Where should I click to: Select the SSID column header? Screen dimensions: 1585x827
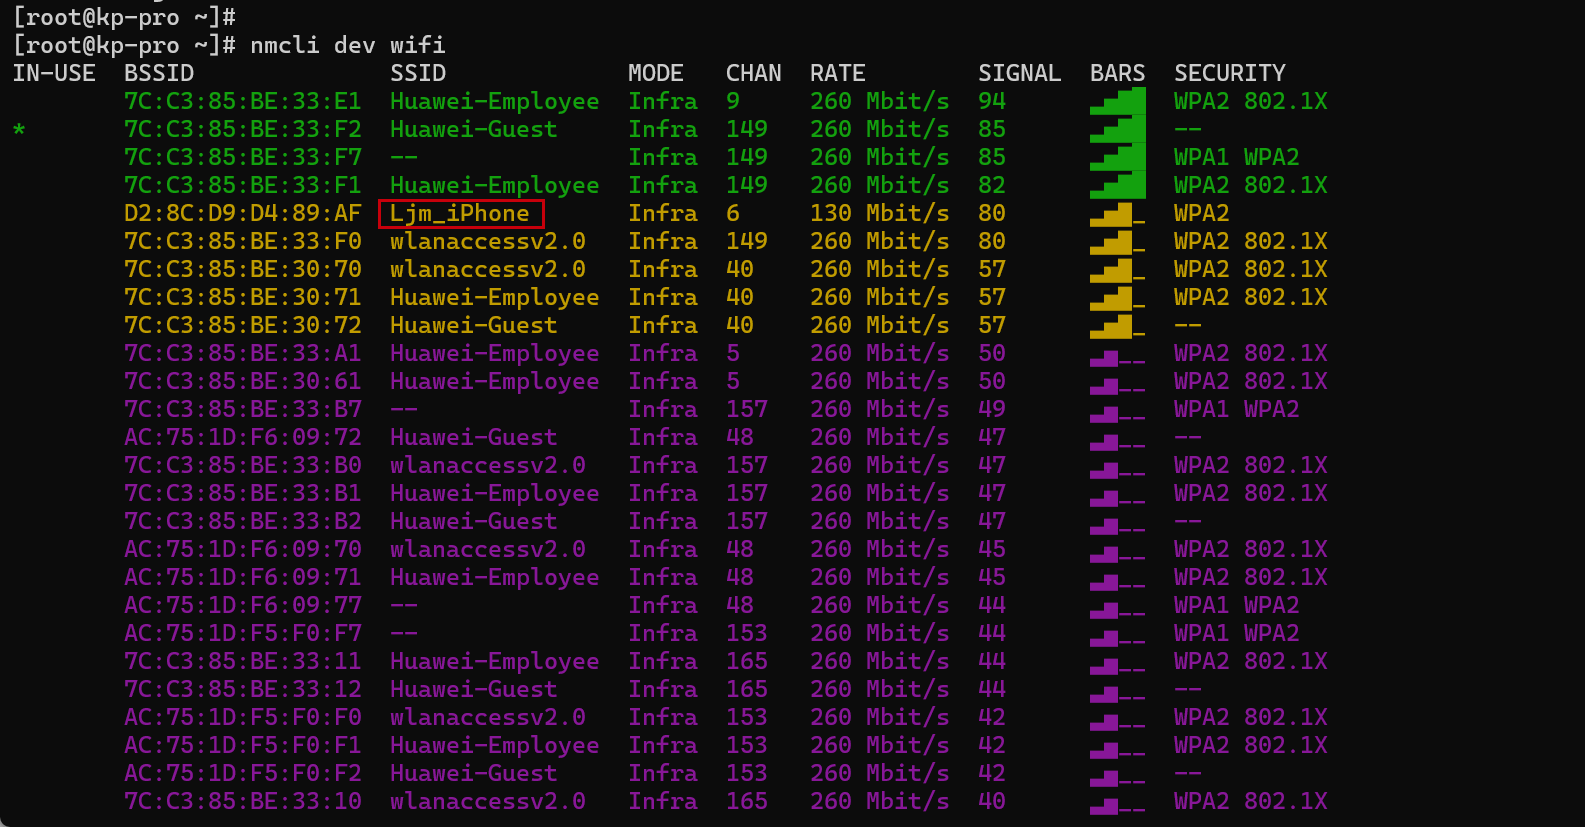point(418,73)
